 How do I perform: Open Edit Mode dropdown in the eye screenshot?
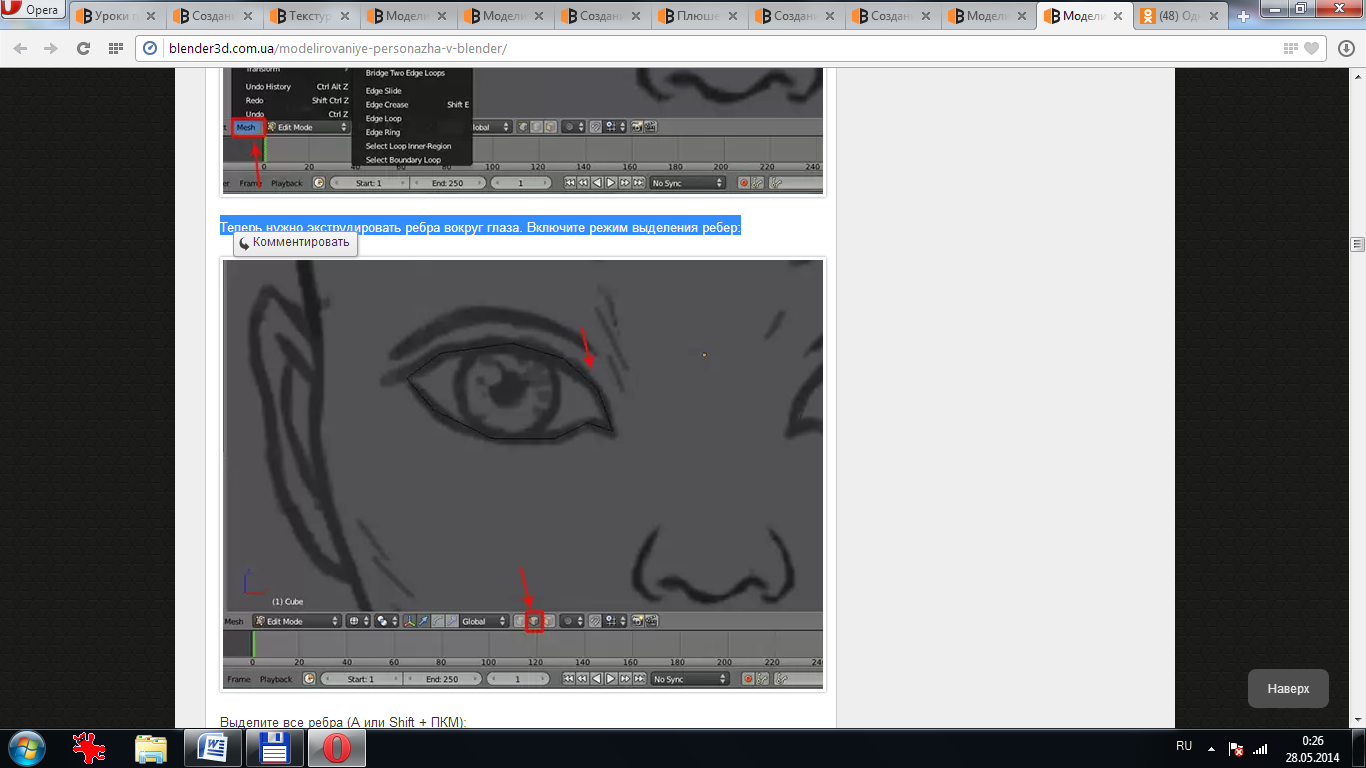[x=296, y=621]
